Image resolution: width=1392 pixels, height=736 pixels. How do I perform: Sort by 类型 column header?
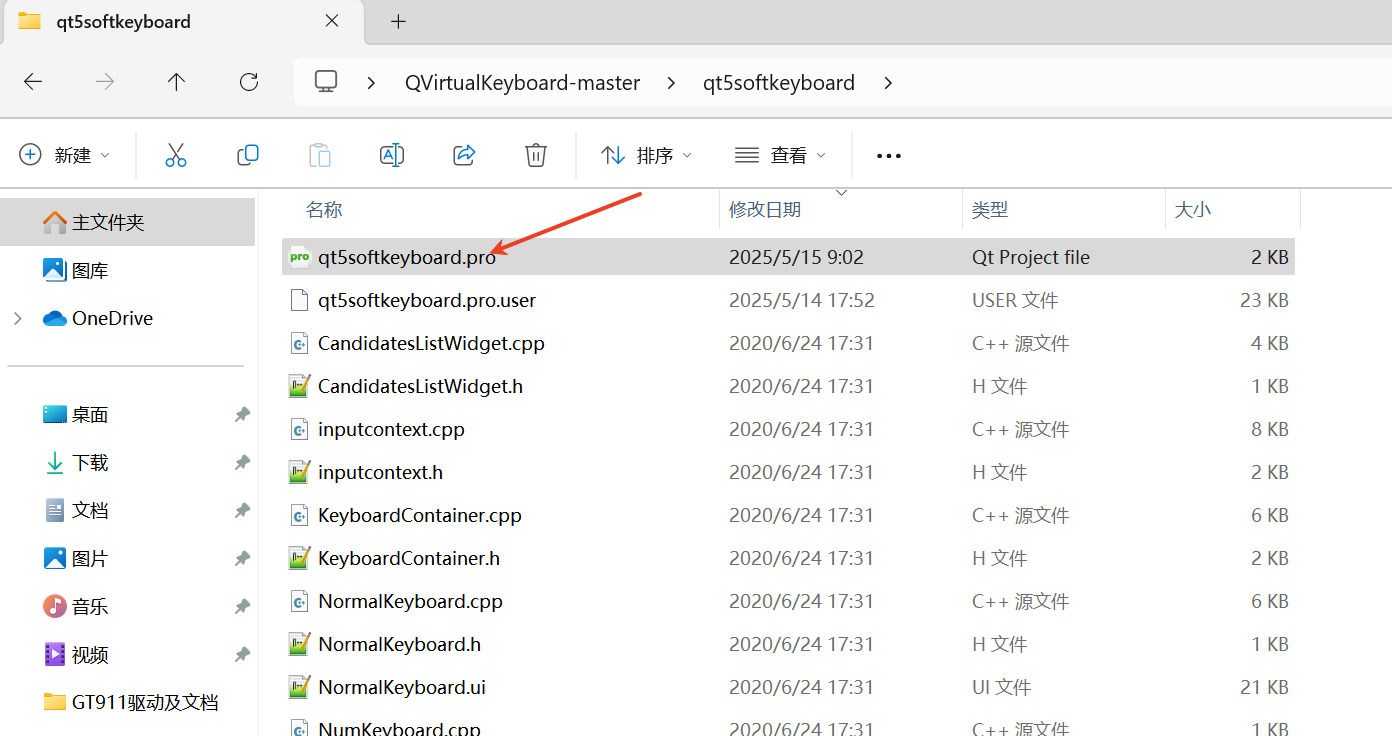[990, 210]
